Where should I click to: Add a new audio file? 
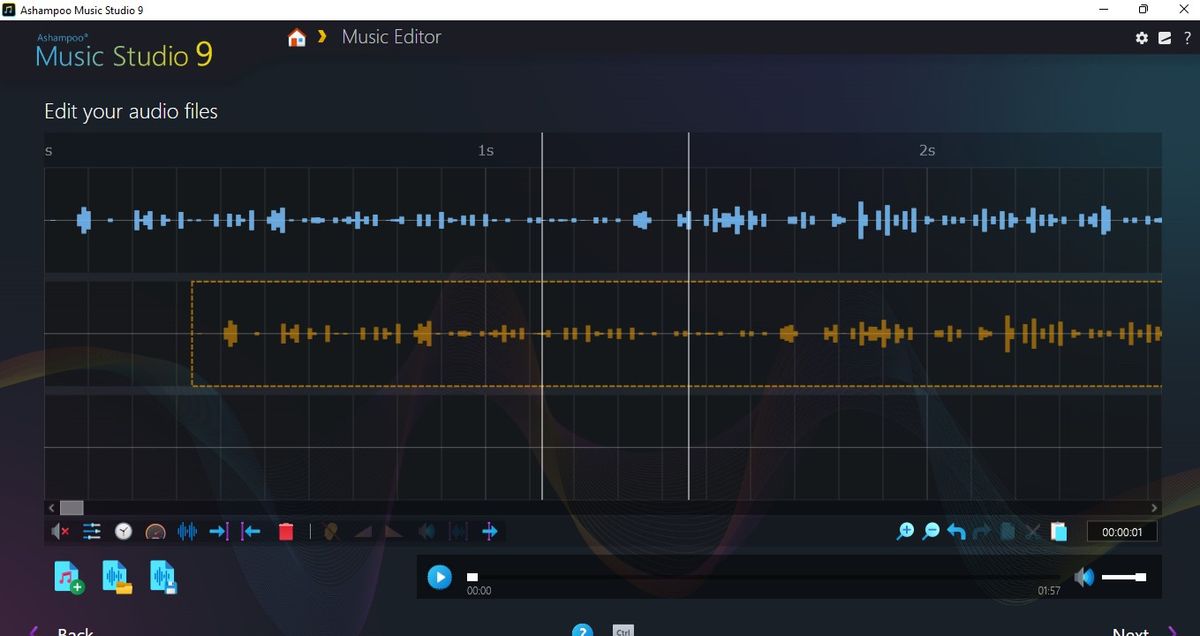coord(65,577)
